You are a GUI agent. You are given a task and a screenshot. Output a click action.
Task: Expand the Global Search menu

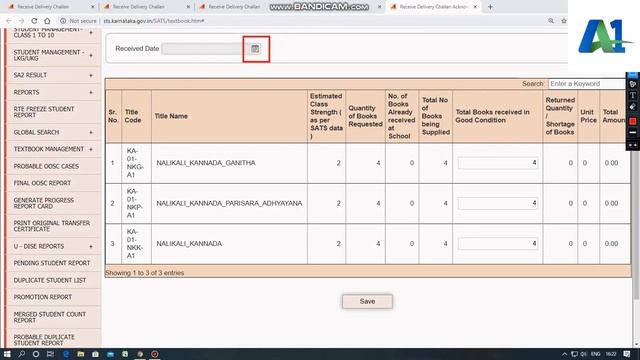pyautogui.click(x=91, y=133)
